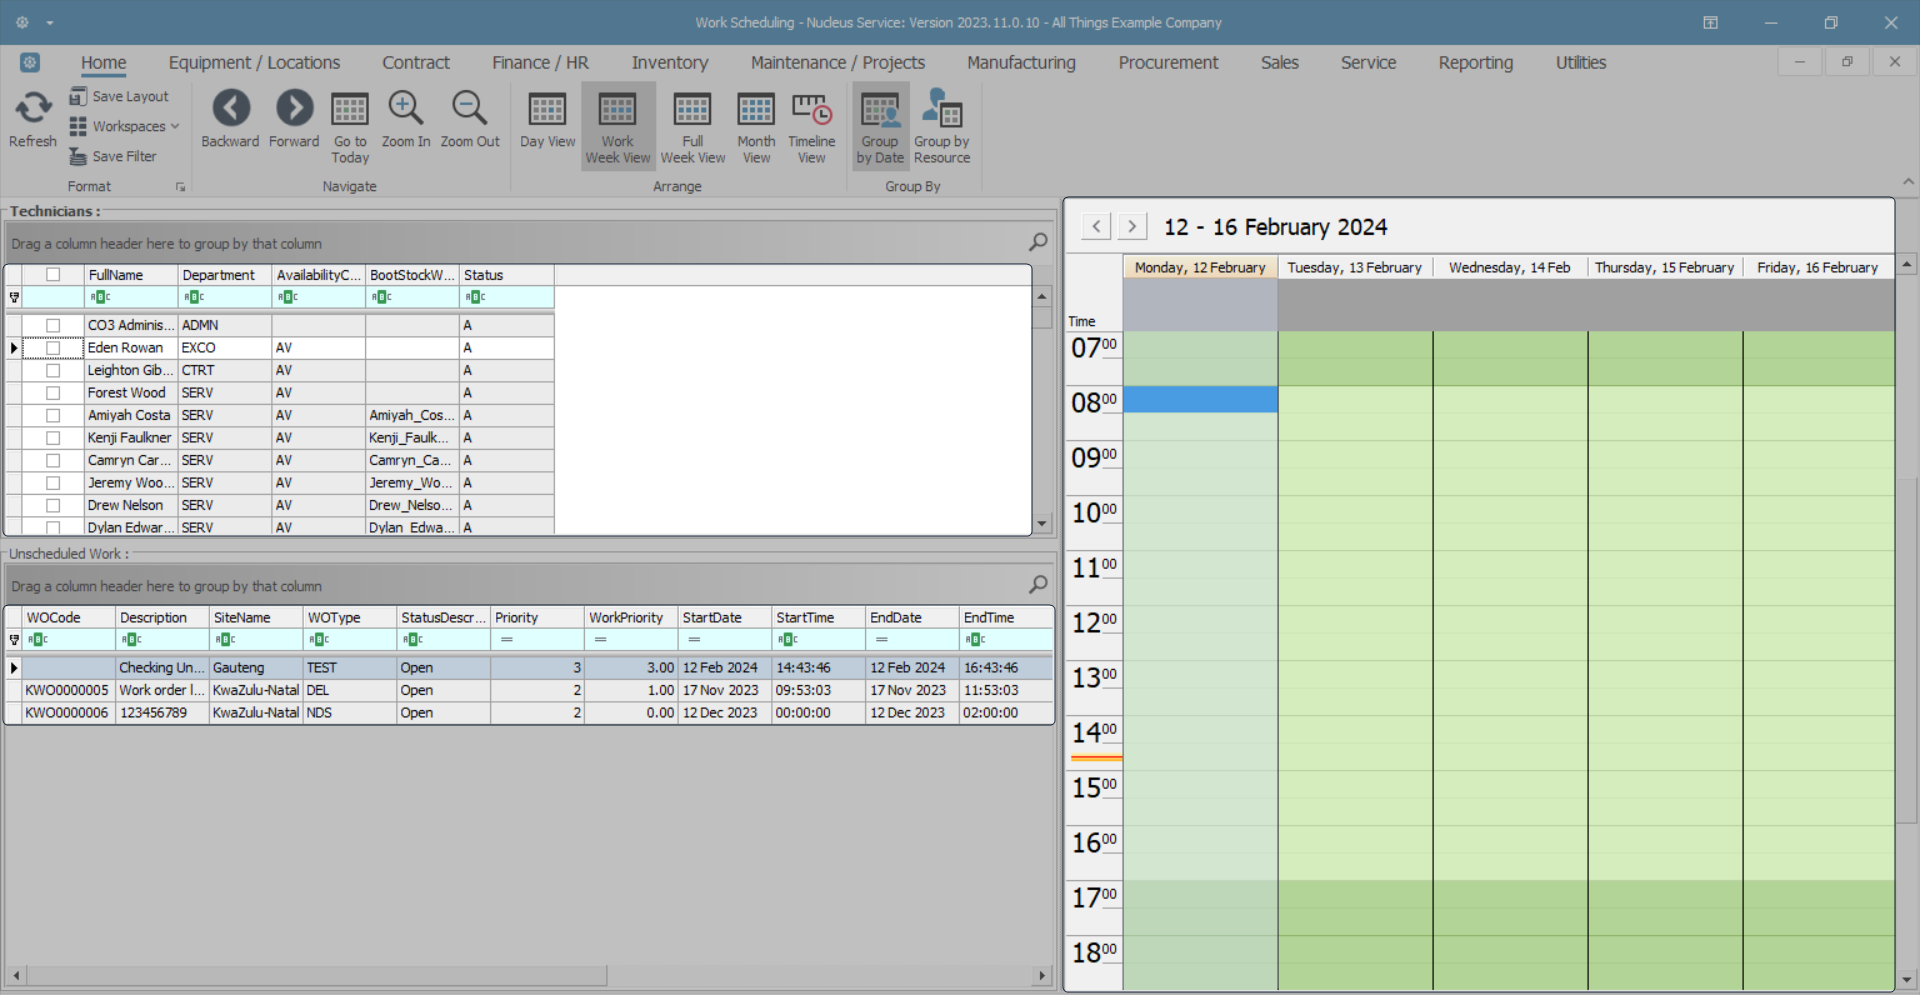Viewport: 1920px width, 995px height.
Task: Click the Refresh icon
Action: tap(33, 108)
